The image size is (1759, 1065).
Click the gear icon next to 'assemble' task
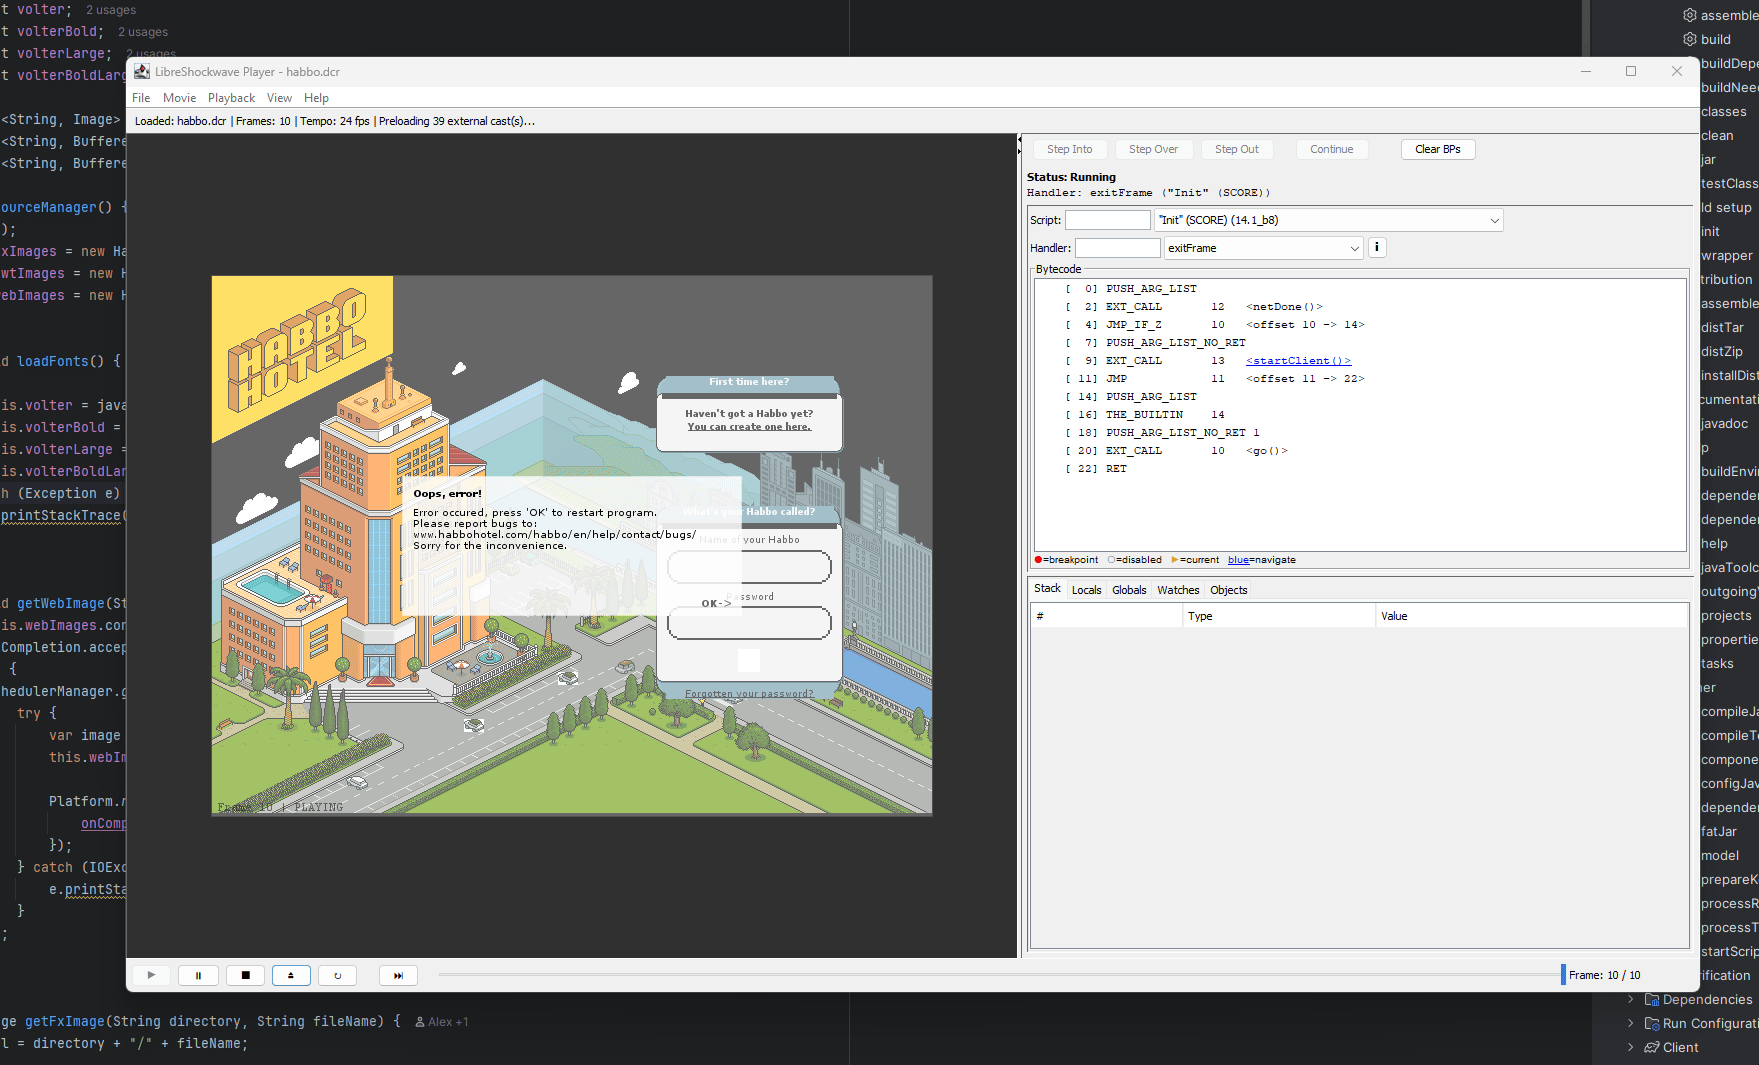click(1690, 15)
